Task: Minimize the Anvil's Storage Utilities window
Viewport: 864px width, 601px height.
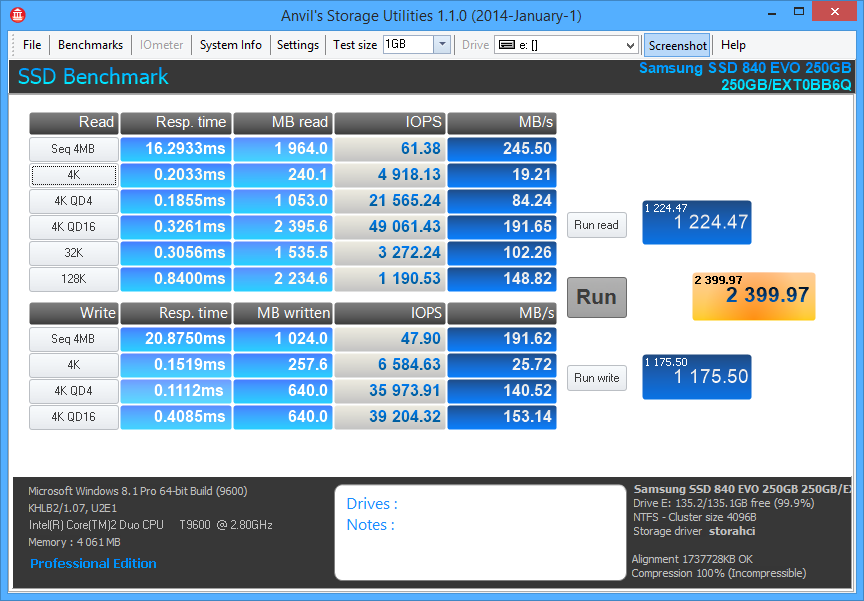Action: tap(771, 13)
